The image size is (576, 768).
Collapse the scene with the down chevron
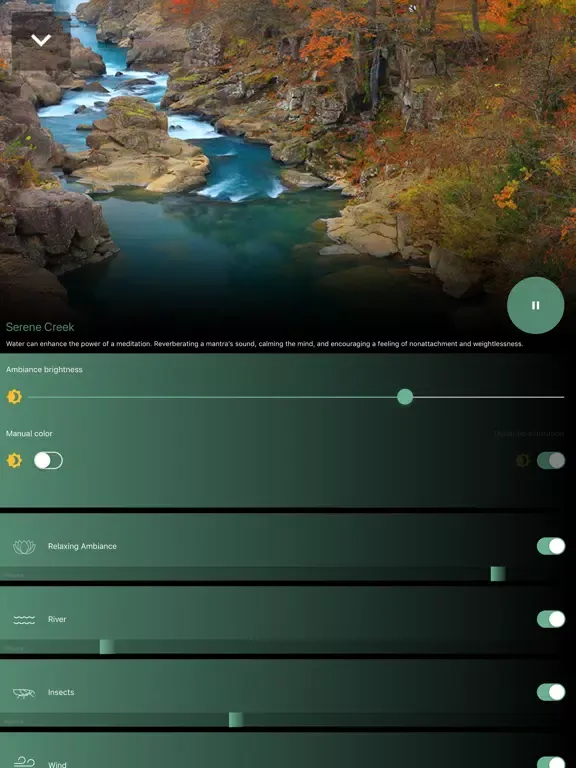point(41,40)
